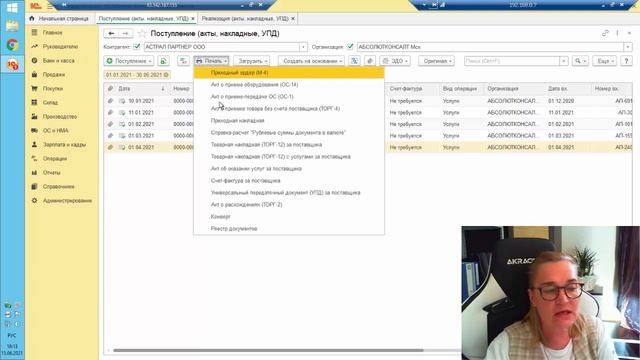Click the copy document icon beside Поступление
The height and width of the screenshot is (360, 640).
coord(163,61)
